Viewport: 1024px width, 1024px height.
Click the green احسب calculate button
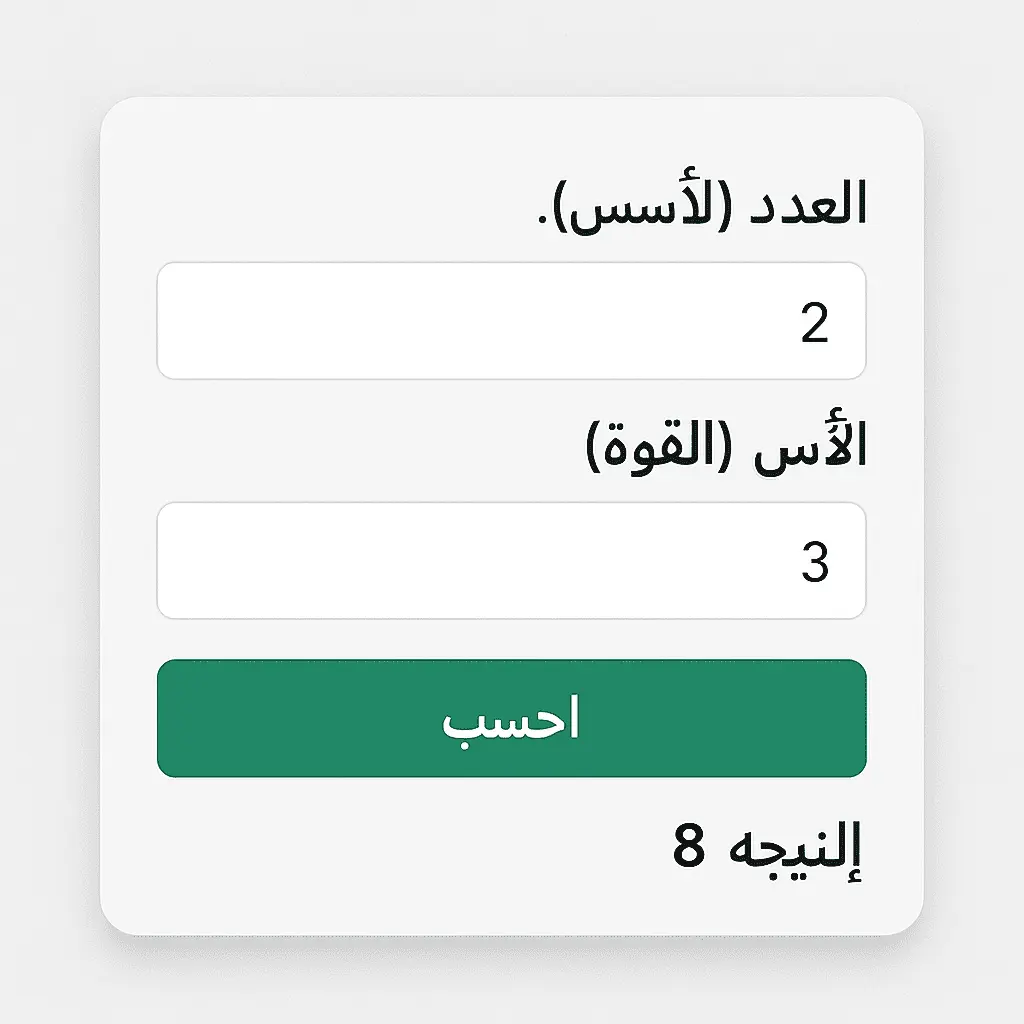pyautogui.click(x=512, y=716)
